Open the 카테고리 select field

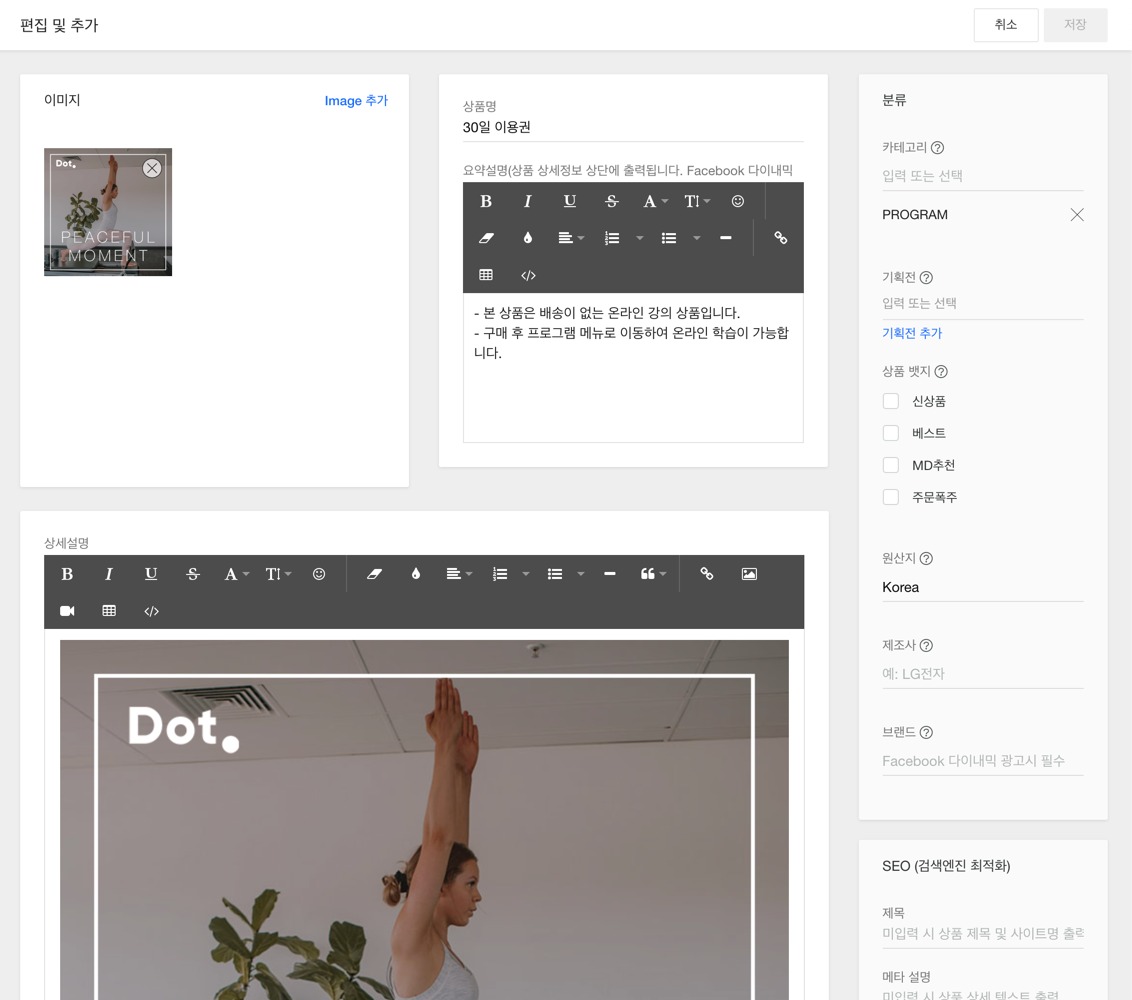point(983,176)
